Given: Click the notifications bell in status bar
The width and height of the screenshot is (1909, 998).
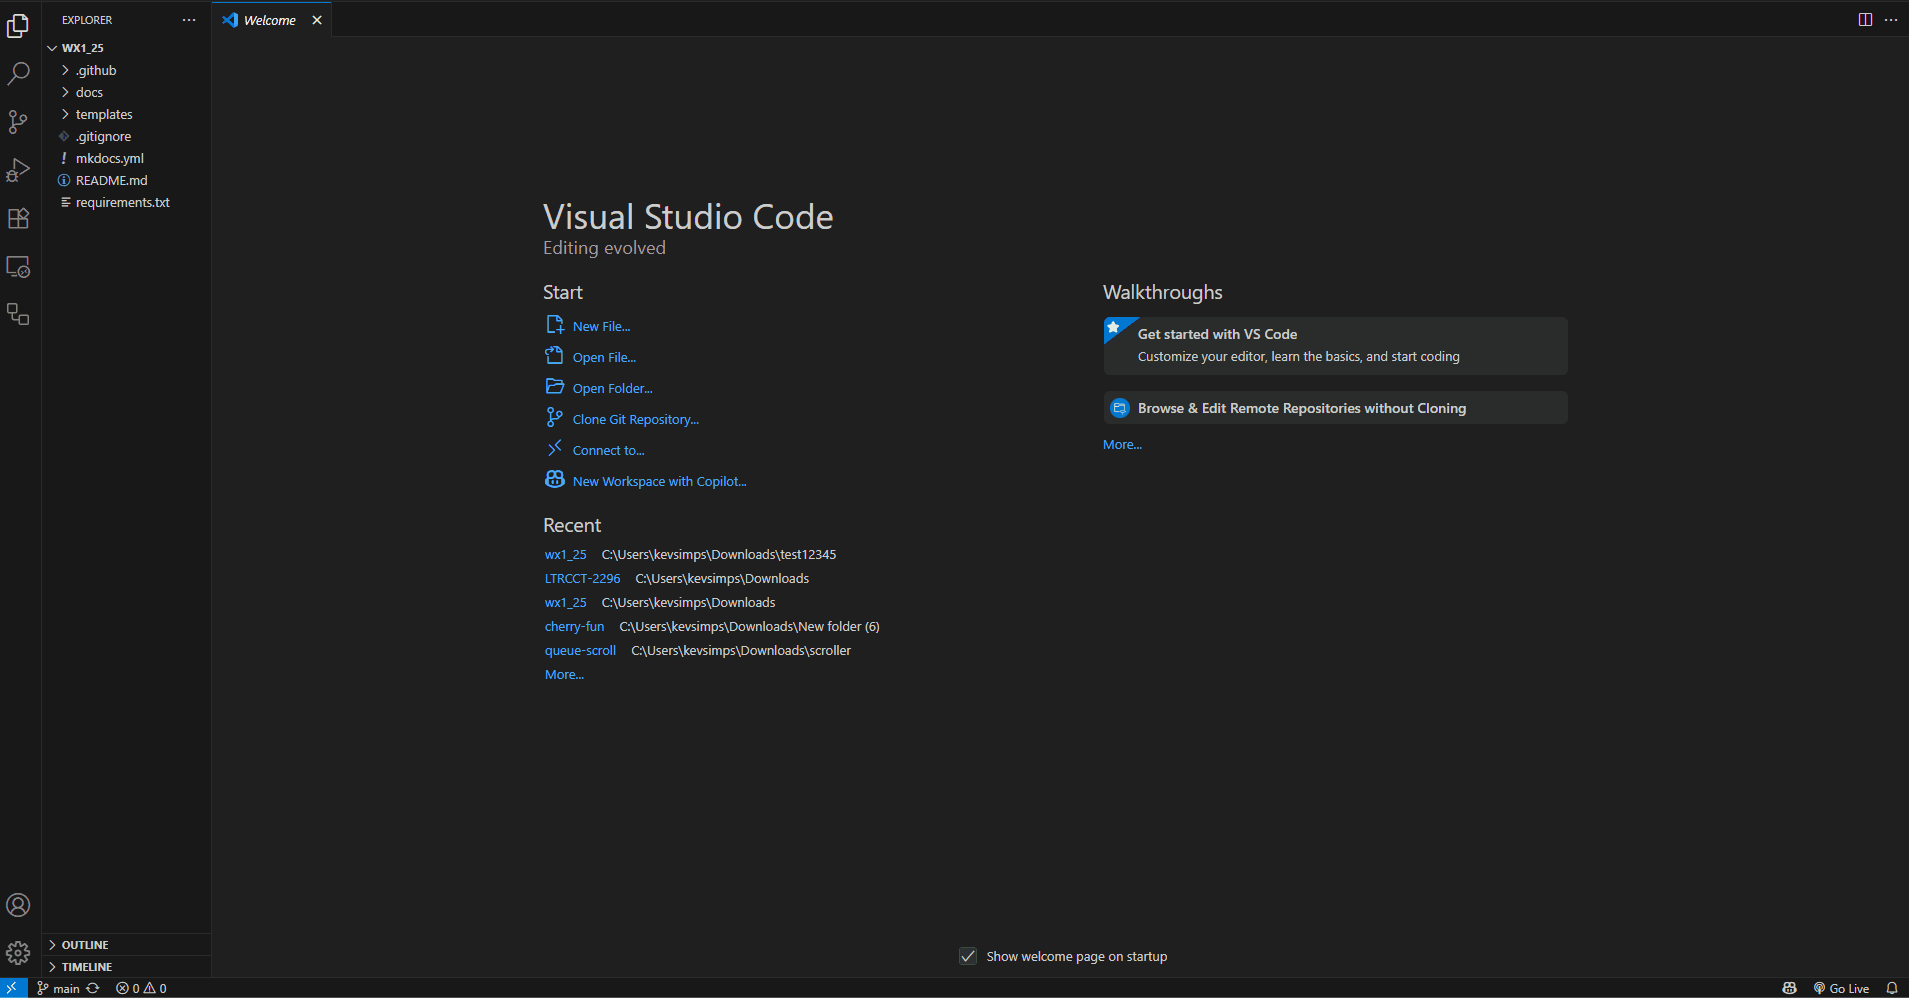Looking at the screenshot, I should pos(1891,988).
